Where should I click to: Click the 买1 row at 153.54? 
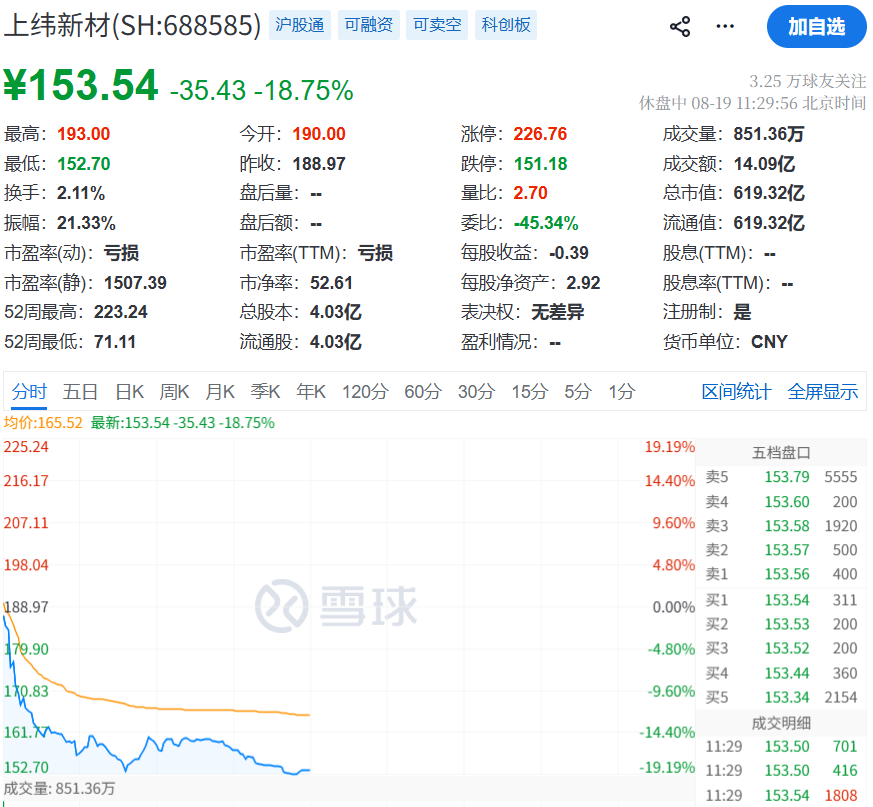pos(781,600)
